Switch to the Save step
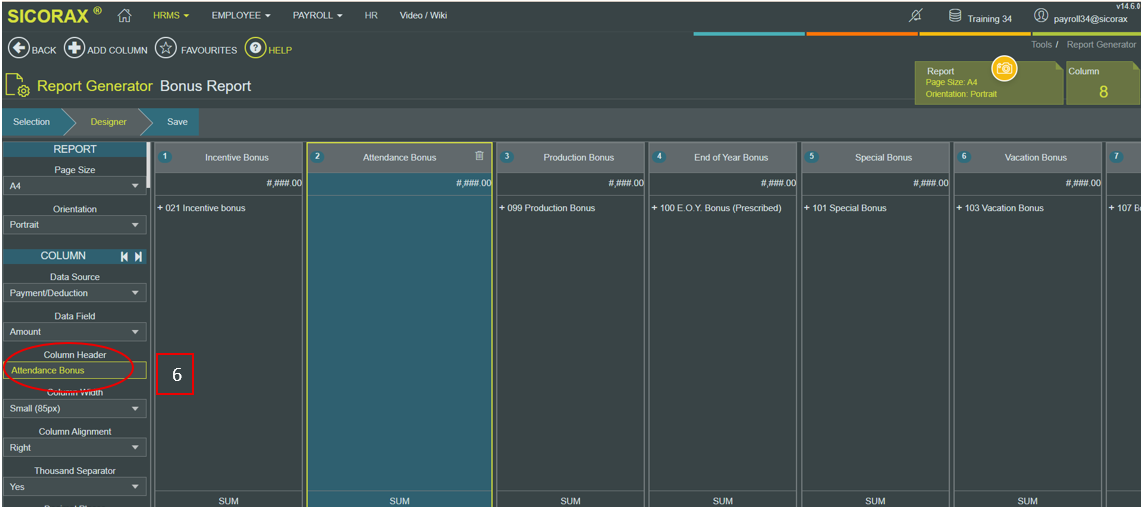The image size is (1141, 507). [x=177, y=122]
